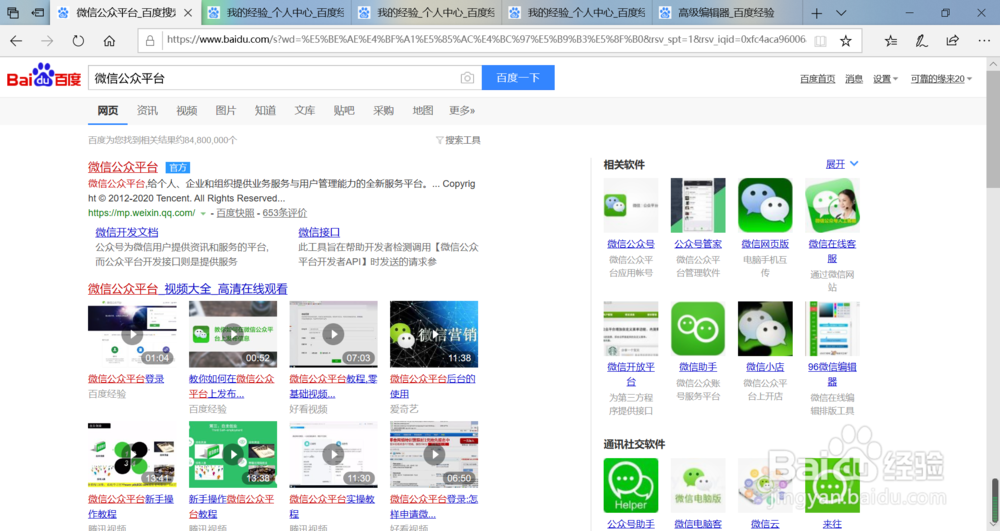The width and height of the screenshot is (1000, 531).
Task: Switch to 资讯 search tab
Action: (147, 110)
